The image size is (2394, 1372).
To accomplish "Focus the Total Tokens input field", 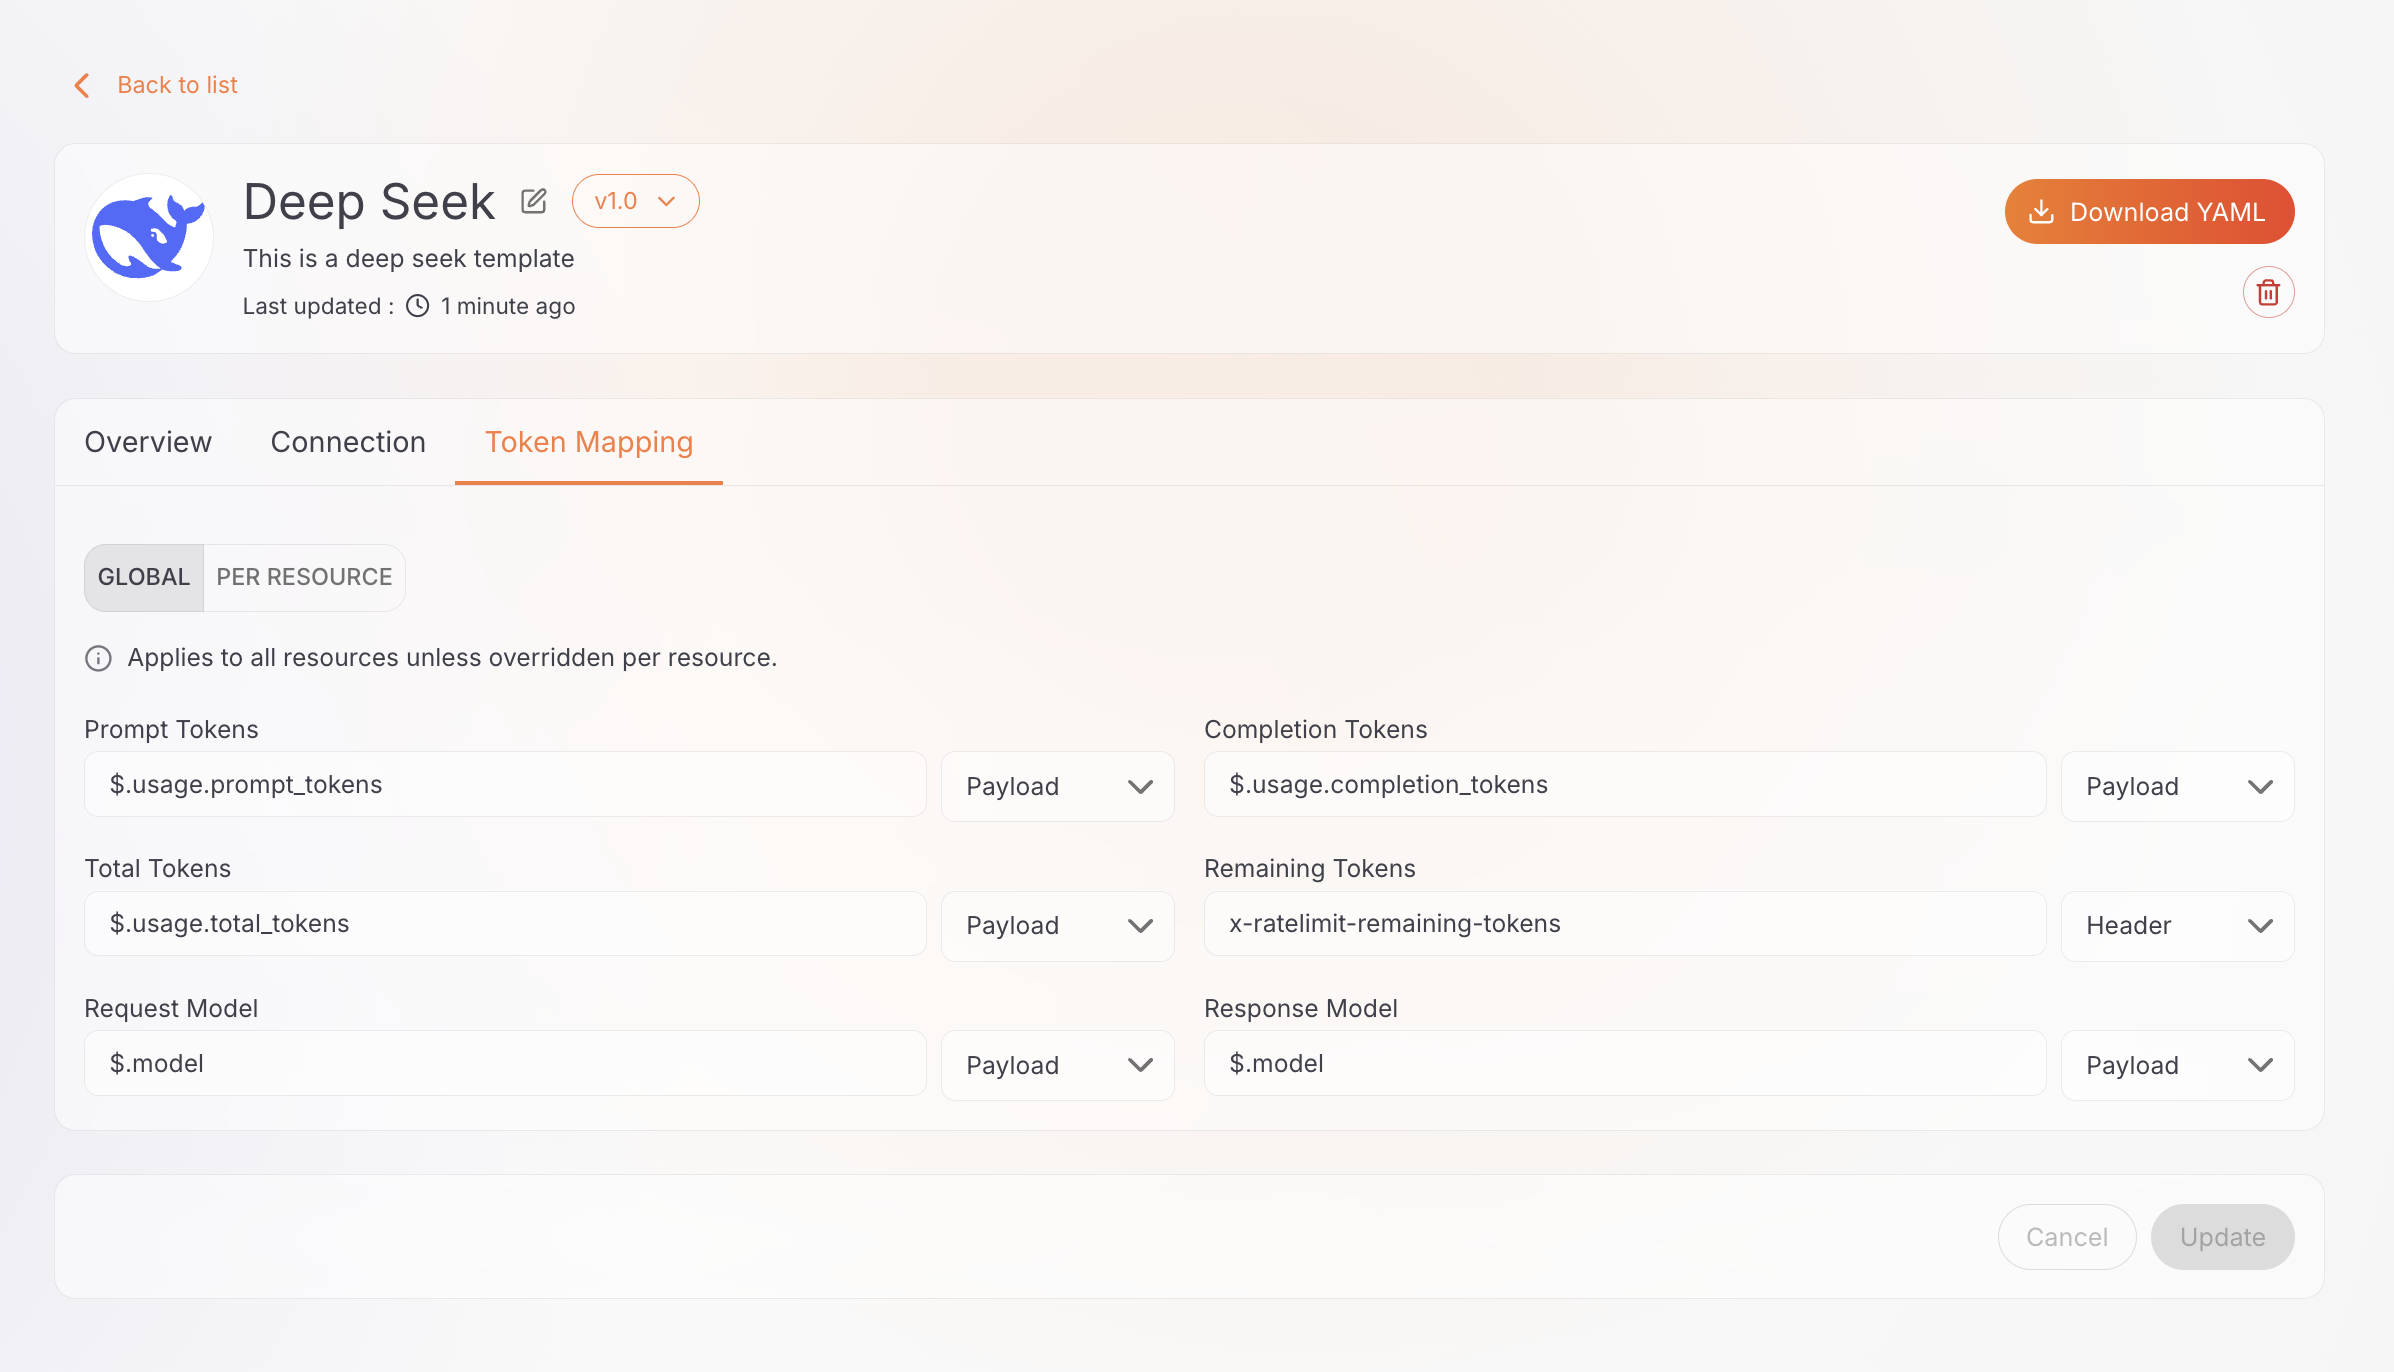I will pyautogui.click(x=505, y=924).
